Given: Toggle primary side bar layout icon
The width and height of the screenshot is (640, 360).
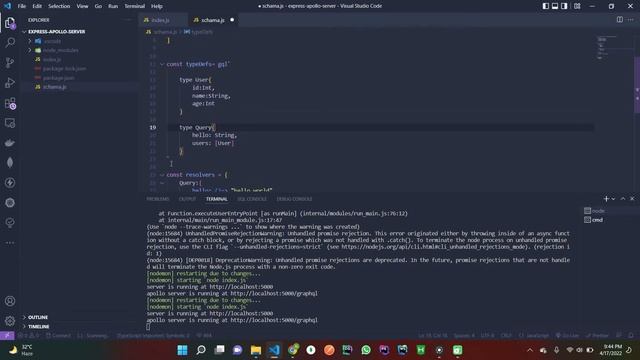Looking at the screenshot, I should [x=546, y=6].
